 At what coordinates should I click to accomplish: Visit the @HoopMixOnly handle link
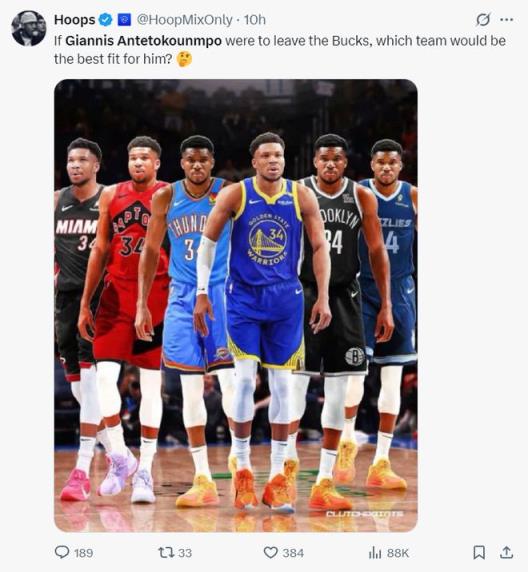[185, 20]
